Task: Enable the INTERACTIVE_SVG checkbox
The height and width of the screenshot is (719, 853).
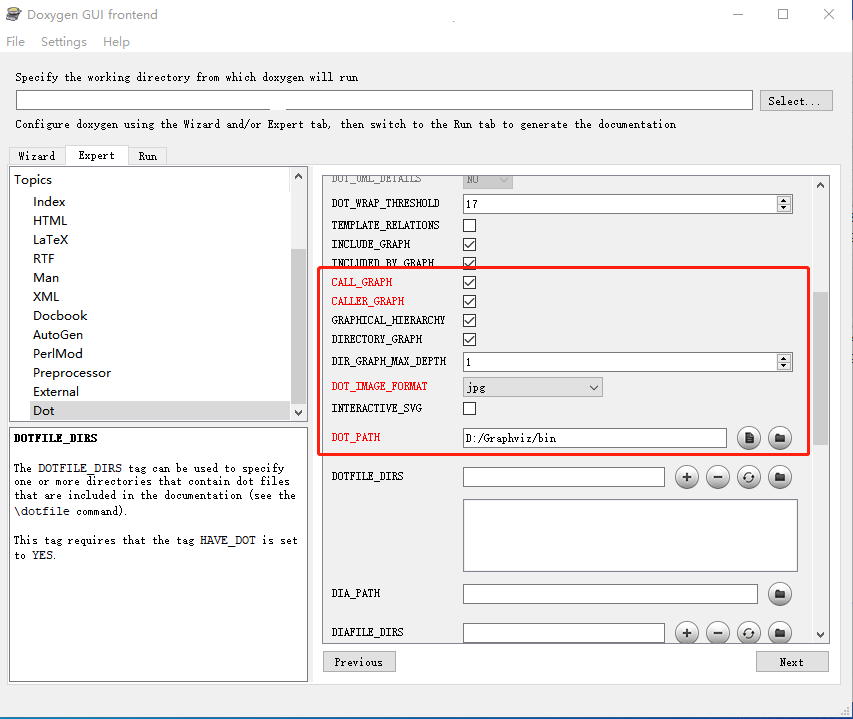Action: coord(469,408)
